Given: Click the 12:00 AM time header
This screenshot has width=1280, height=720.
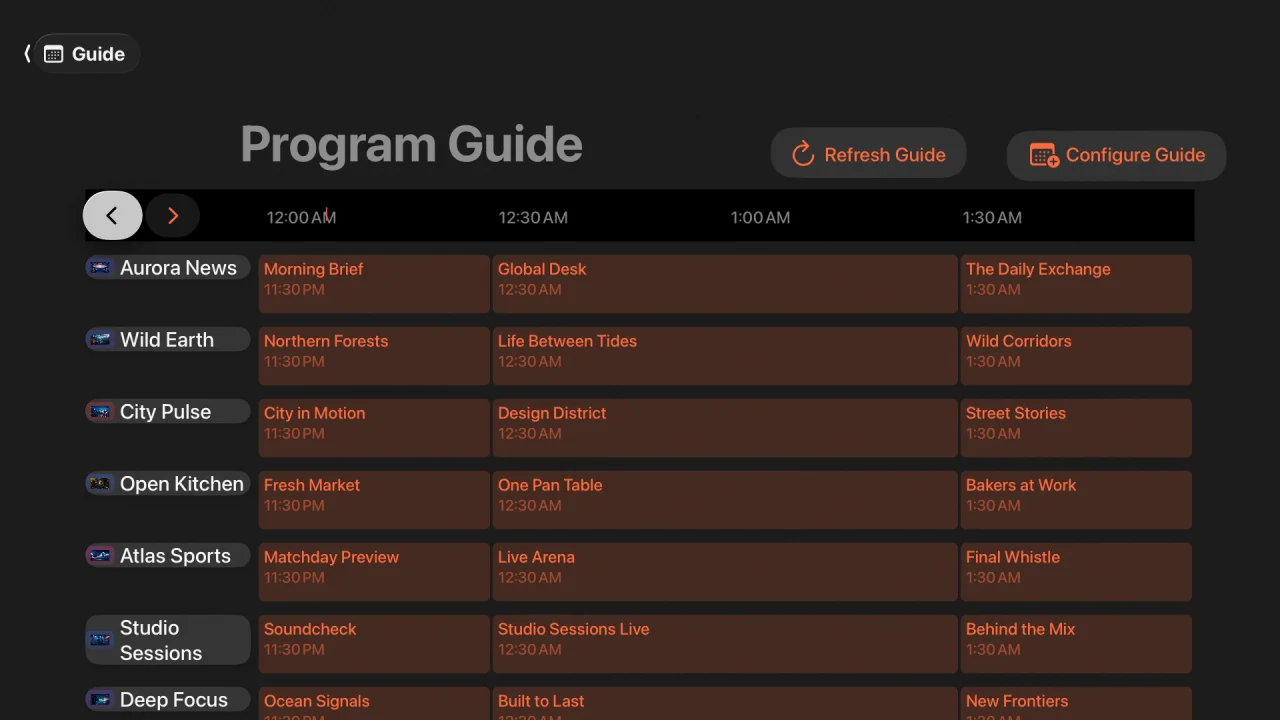Looking at the screenshot, I should (301, 217).
